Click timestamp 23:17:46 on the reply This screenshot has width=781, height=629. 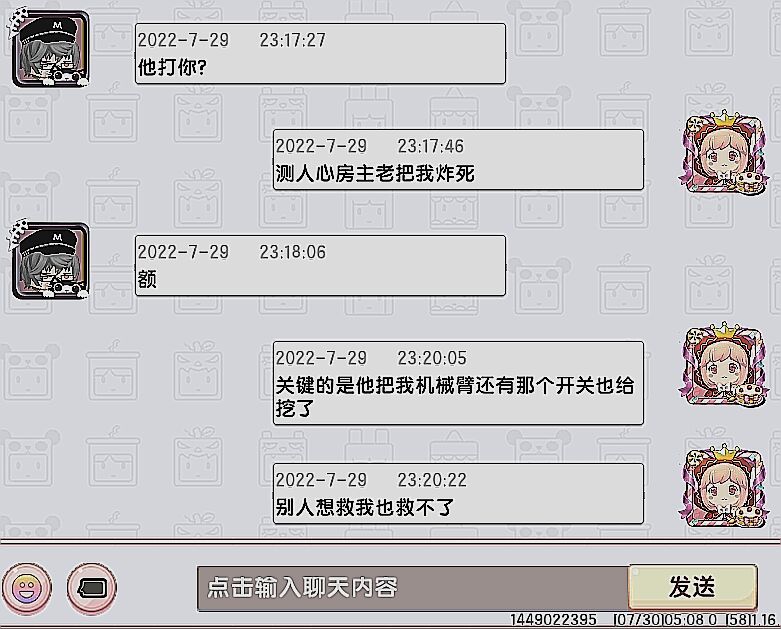click(430, 146)
